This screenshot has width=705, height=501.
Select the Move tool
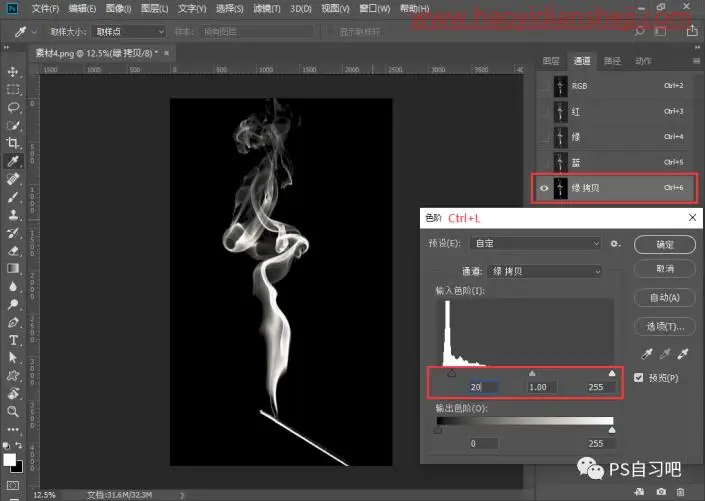pos(13,72)
